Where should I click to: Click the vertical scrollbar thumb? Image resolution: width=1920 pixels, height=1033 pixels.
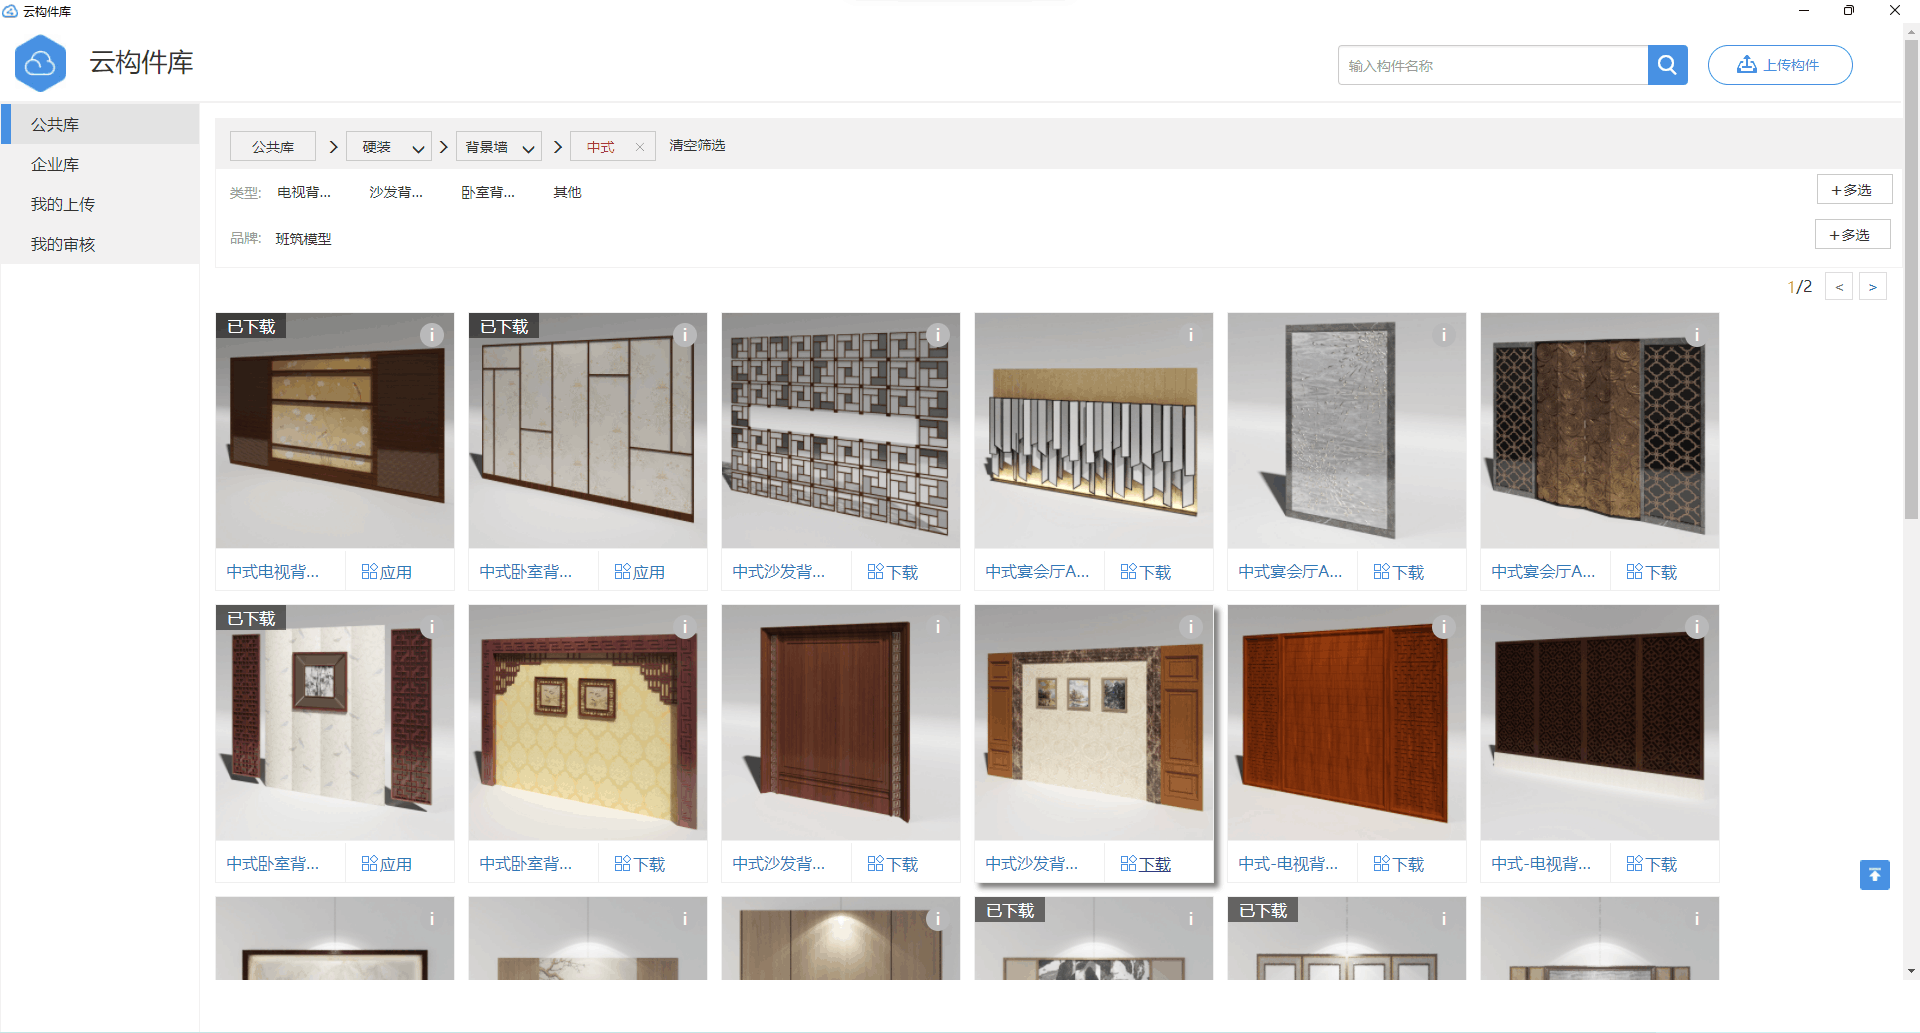[1911, 280]
